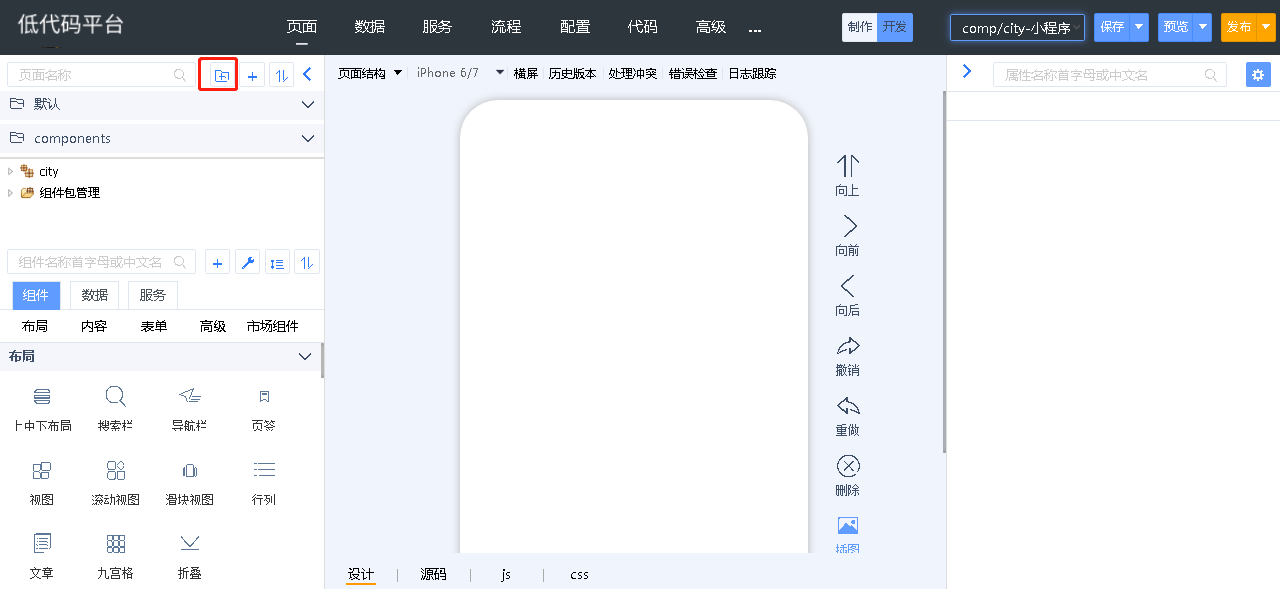
Task: Click the 发布 publish button
Action: pyautogui.click(x=1238, y=27)
